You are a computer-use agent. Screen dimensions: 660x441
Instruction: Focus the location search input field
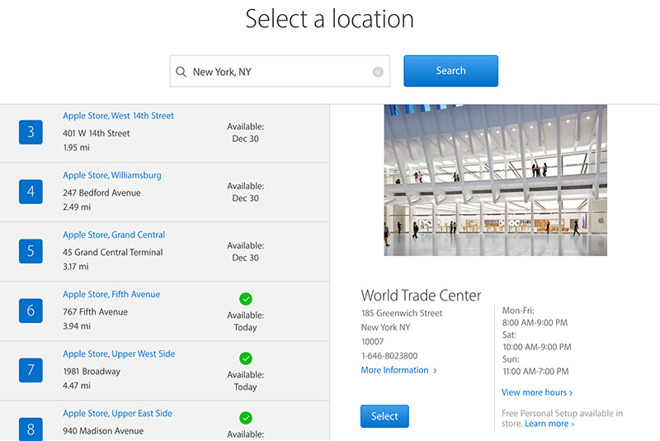point(279,71)
